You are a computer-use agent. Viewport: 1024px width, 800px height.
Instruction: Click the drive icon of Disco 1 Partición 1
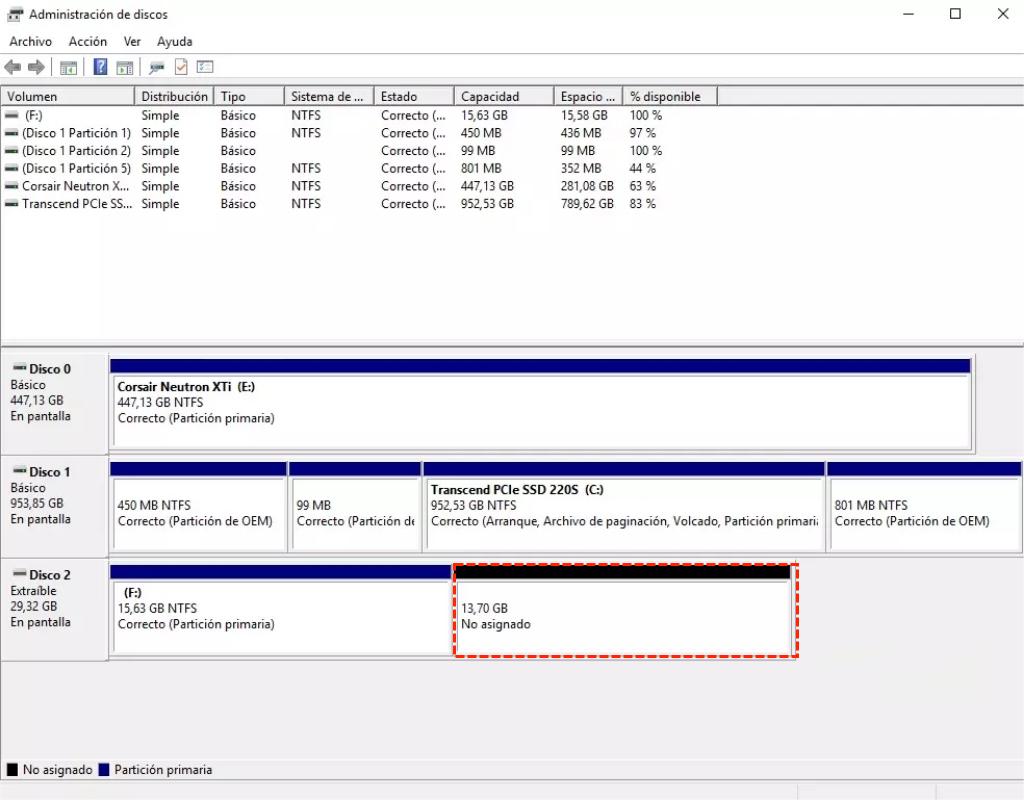(12, 133)
